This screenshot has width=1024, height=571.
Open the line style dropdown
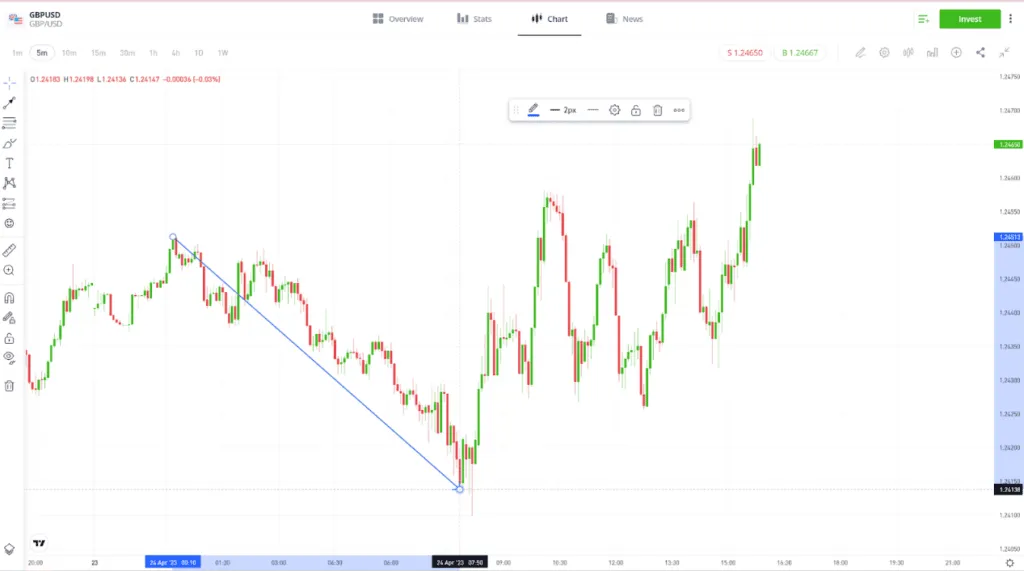[x=593, y=110]
